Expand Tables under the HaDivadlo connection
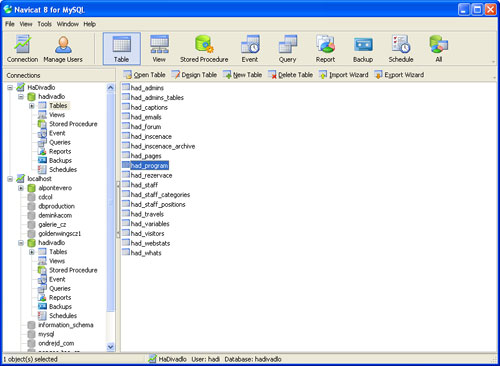 (32, 106)
